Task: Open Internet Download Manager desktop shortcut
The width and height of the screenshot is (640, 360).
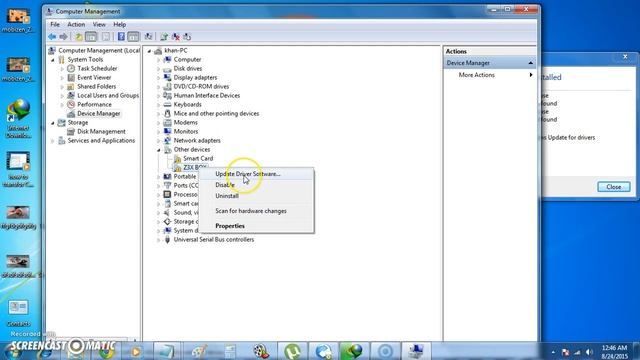Action: (18, 118)
